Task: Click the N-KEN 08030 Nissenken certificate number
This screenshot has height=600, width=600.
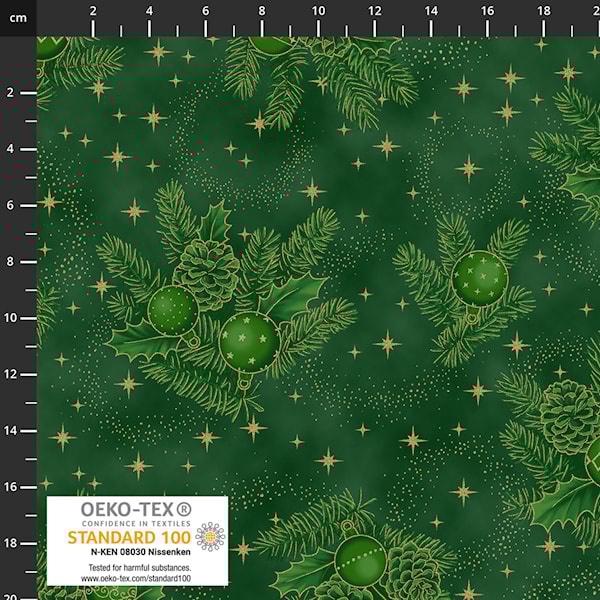Action: coord(127,553)
